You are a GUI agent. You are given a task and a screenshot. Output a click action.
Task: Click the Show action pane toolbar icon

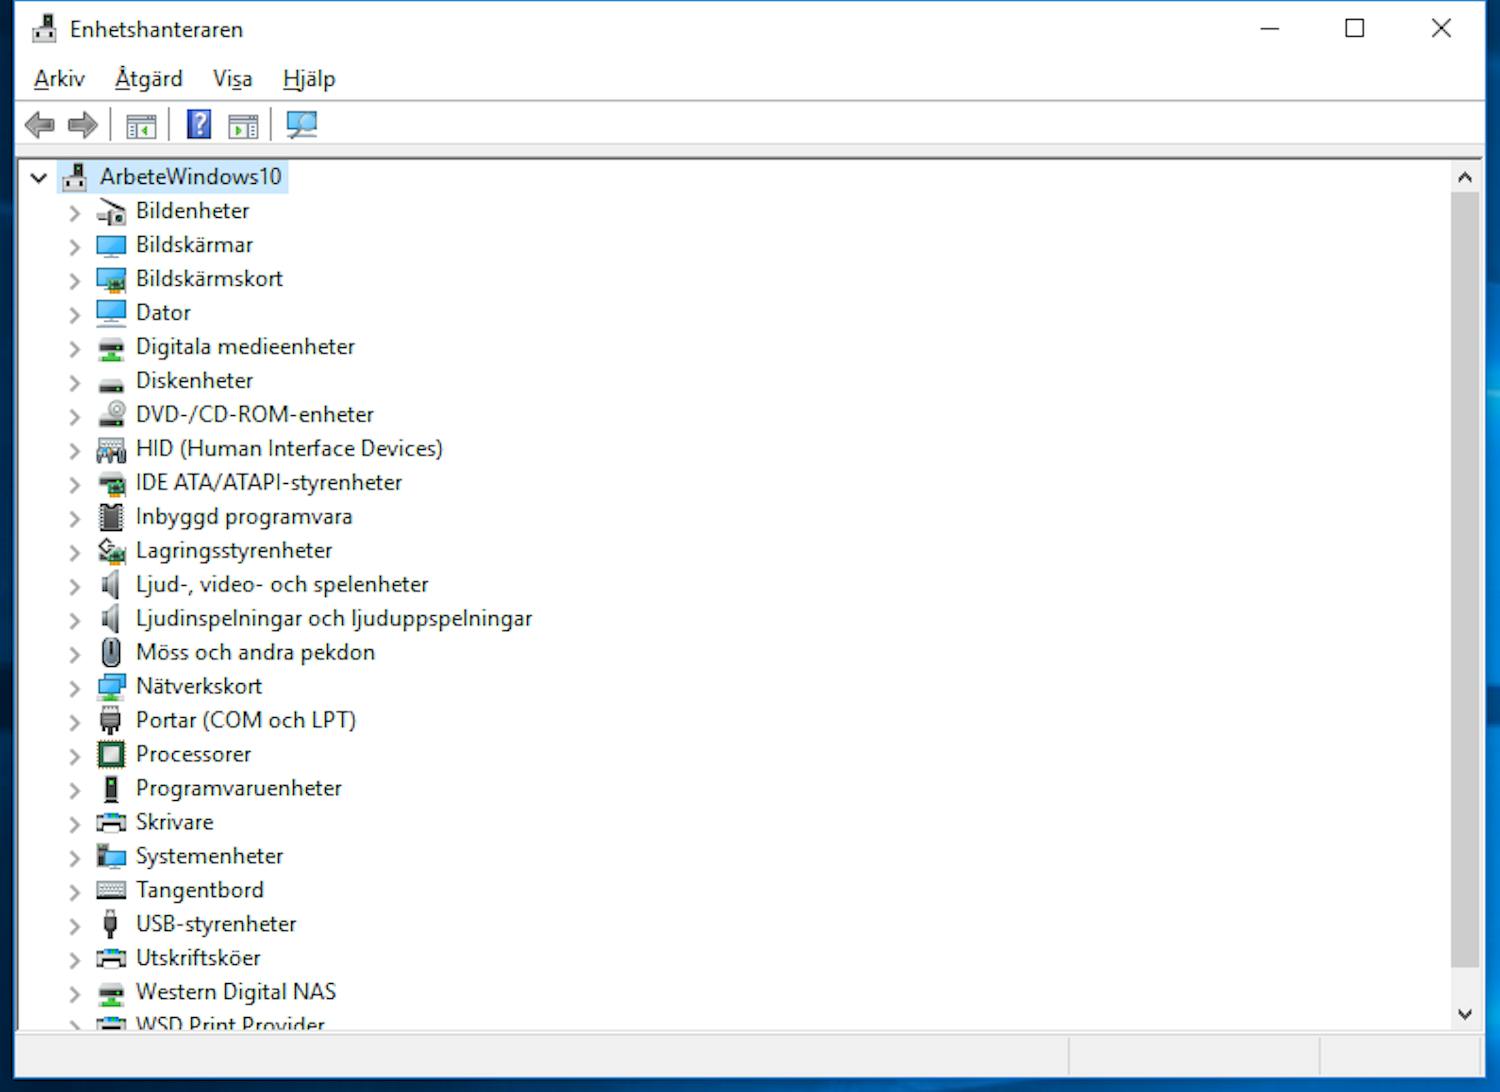[x=241, y=124]
